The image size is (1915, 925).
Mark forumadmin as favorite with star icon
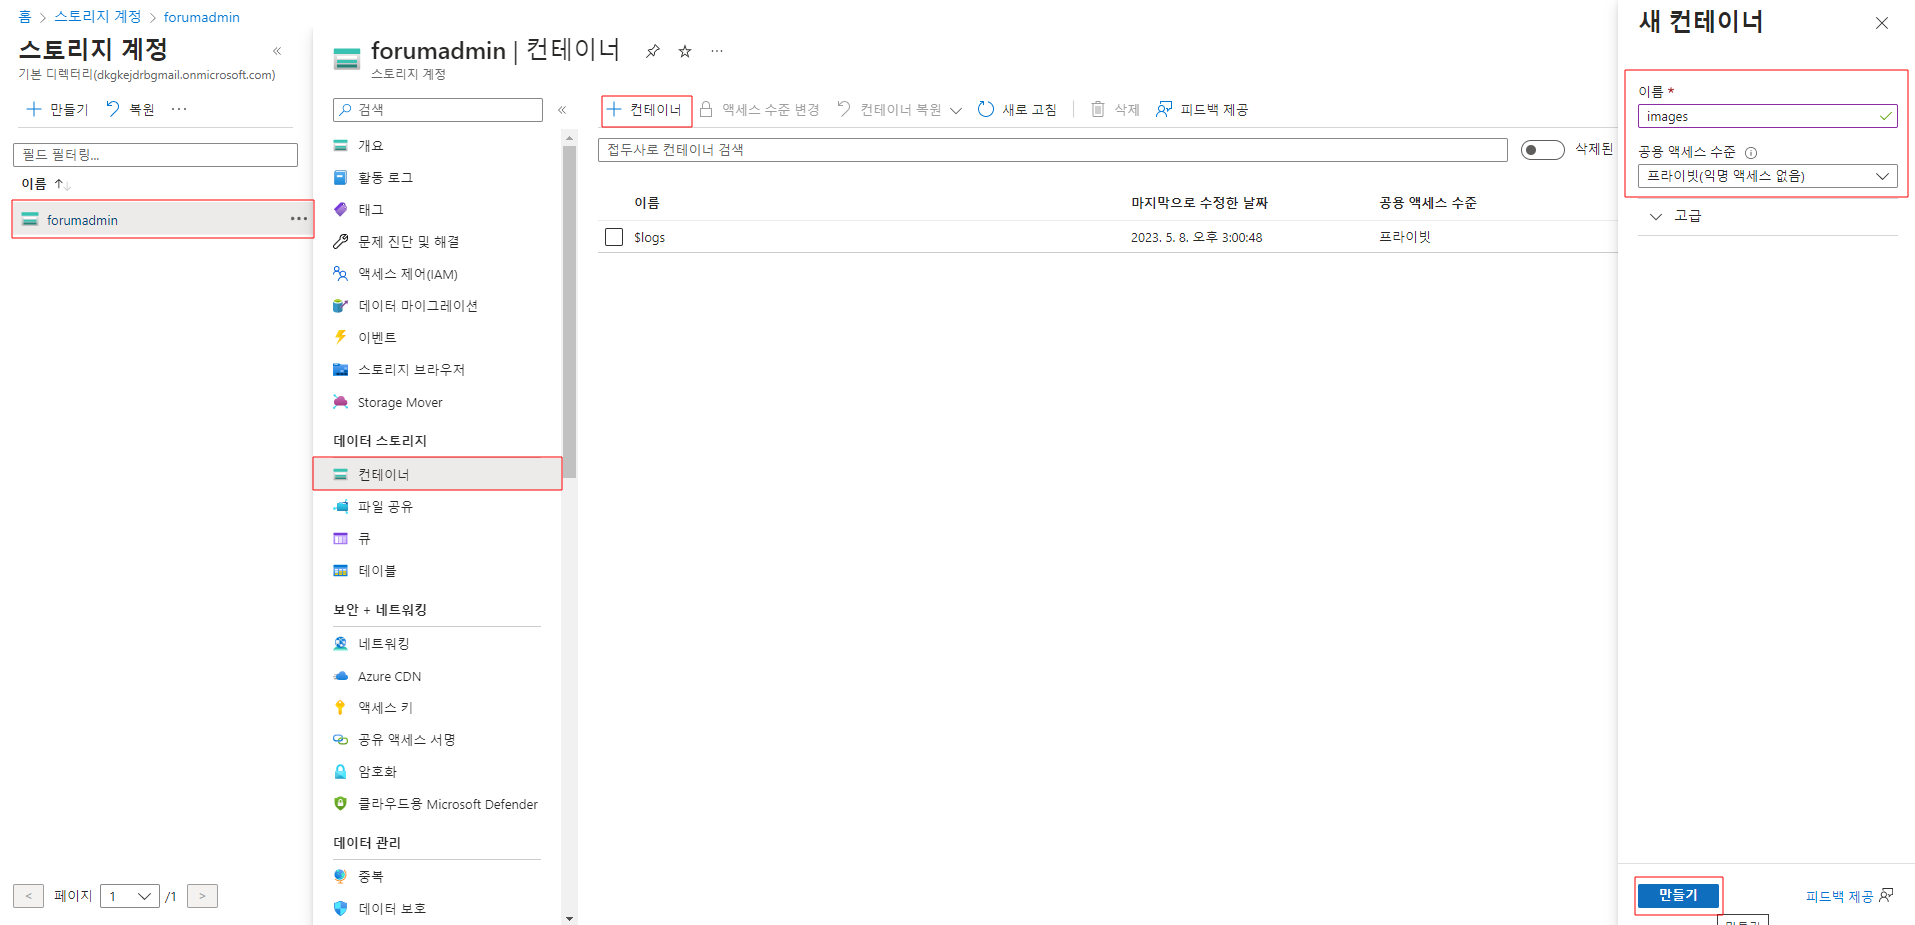pos(685,51)
